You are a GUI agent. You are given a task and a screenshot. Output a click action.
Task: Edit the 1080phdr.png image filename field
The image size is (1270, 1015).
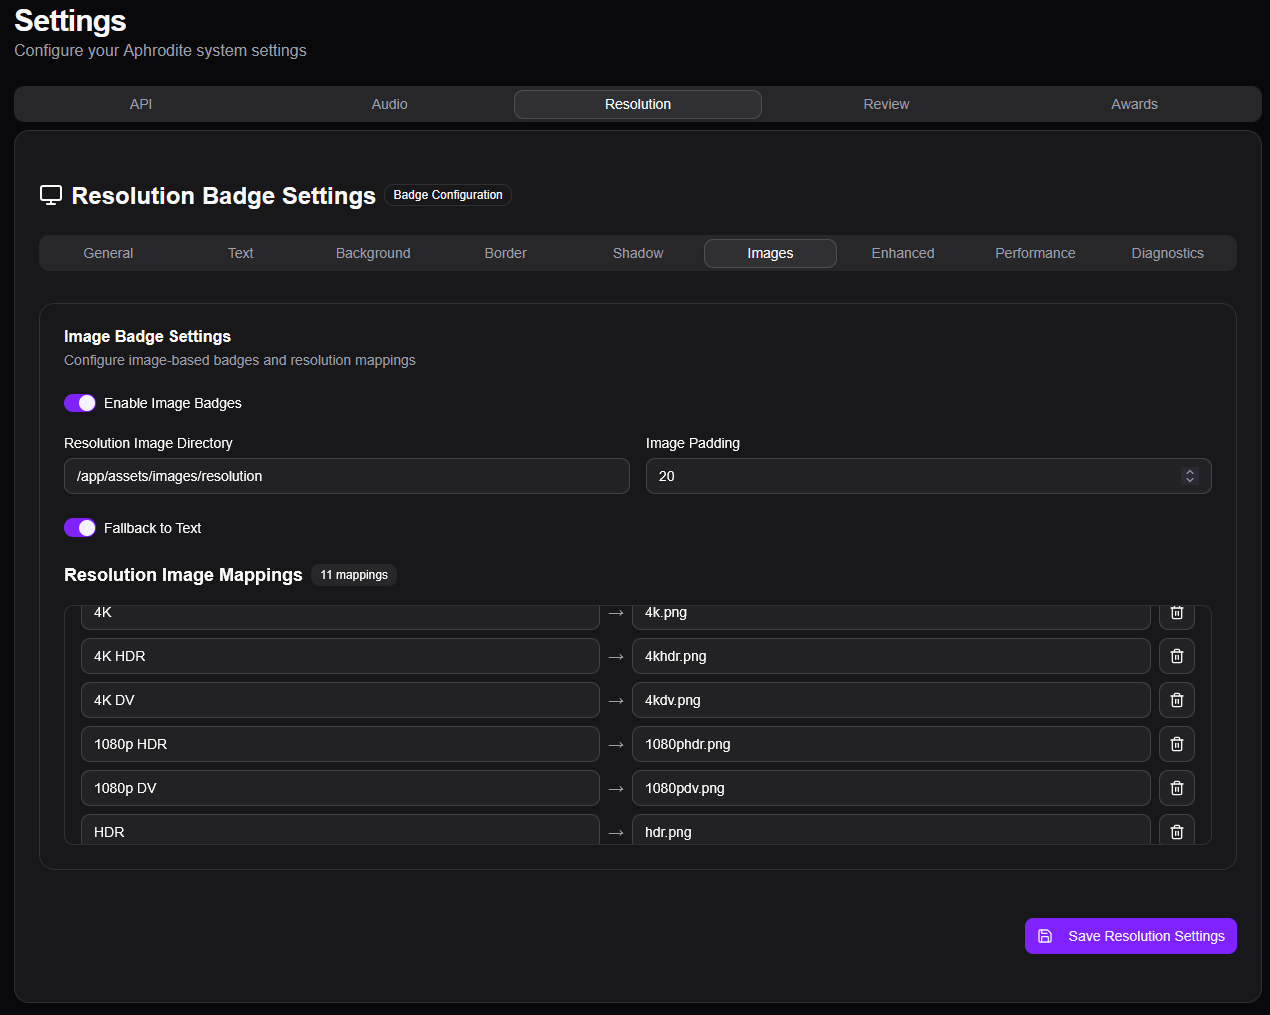coord(891,744)
